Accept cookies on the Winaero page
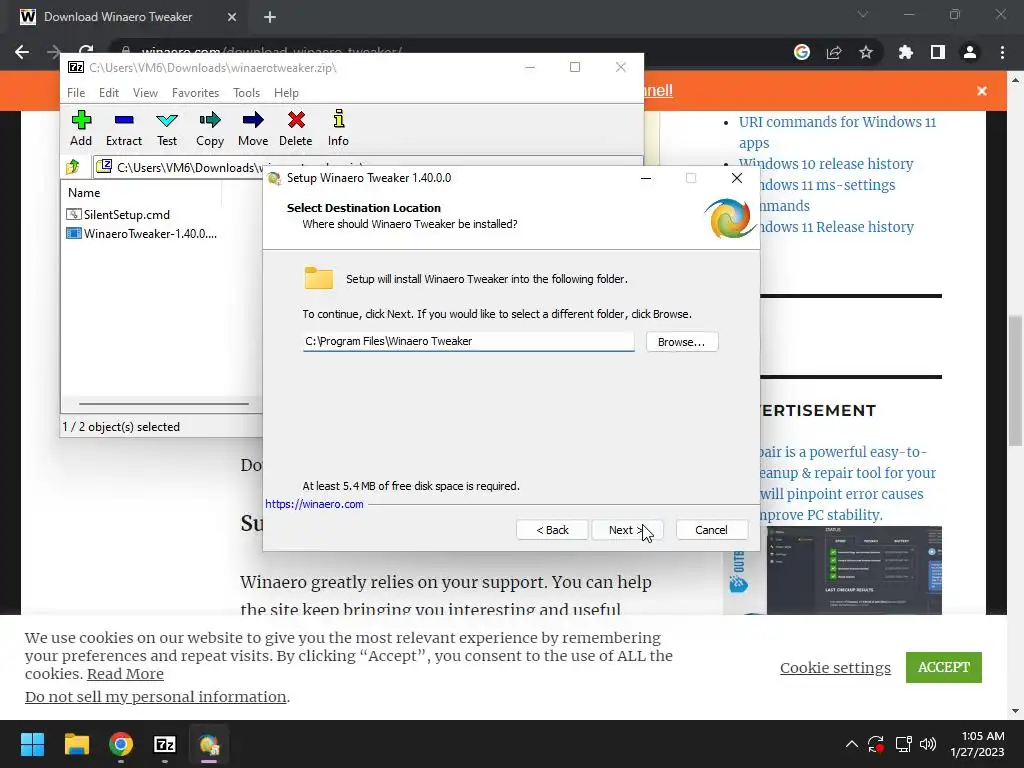This screenshot has height=768, width=1024. pos(944,667)
